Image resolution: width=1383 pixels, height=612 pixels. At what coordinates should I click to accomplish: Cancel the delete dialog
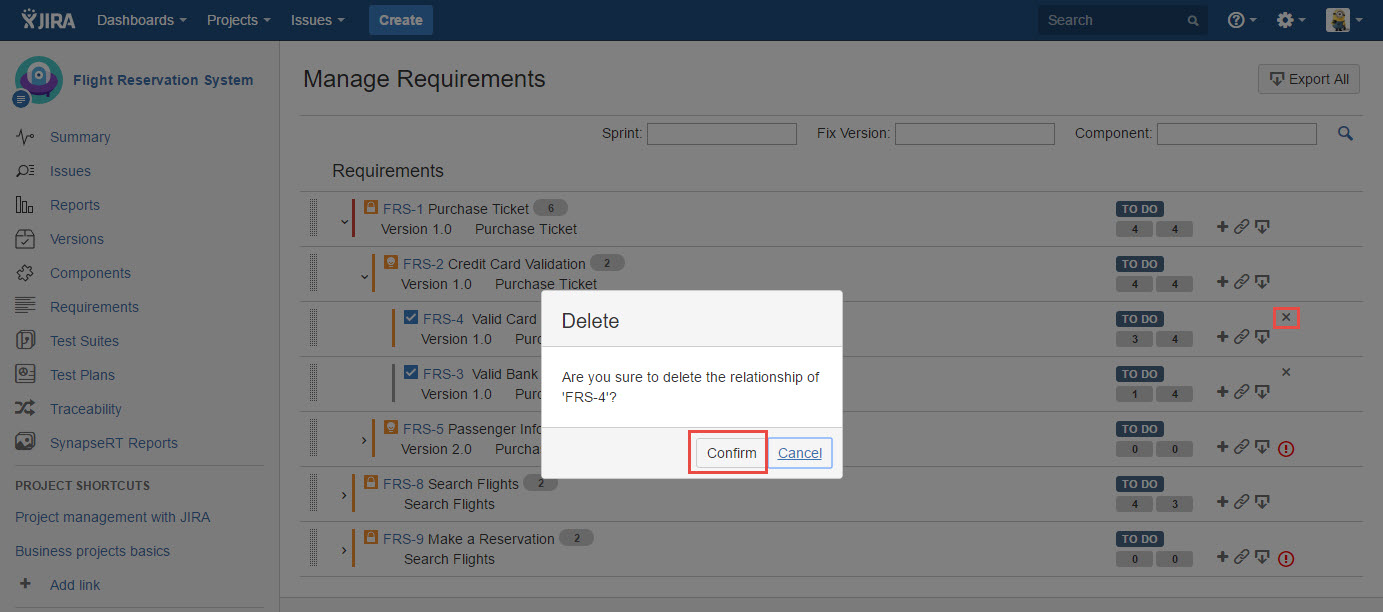point(800,453)
